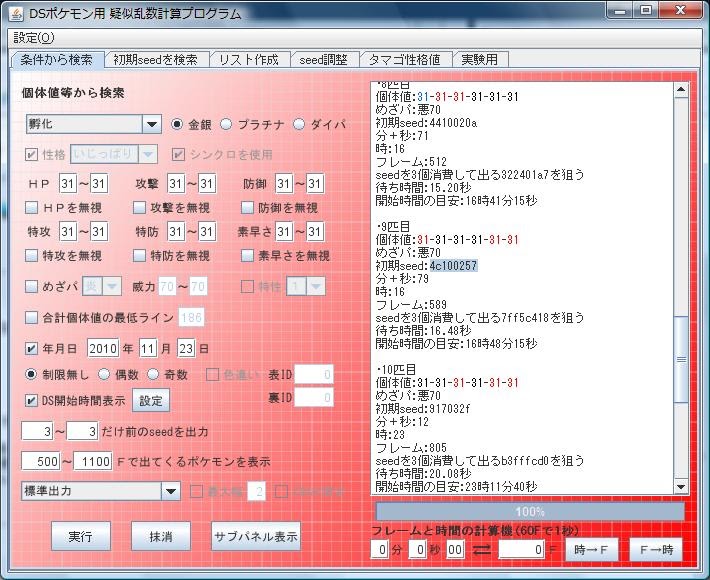
Task: Go to the 実験用 tab
Action: (480, 59)
